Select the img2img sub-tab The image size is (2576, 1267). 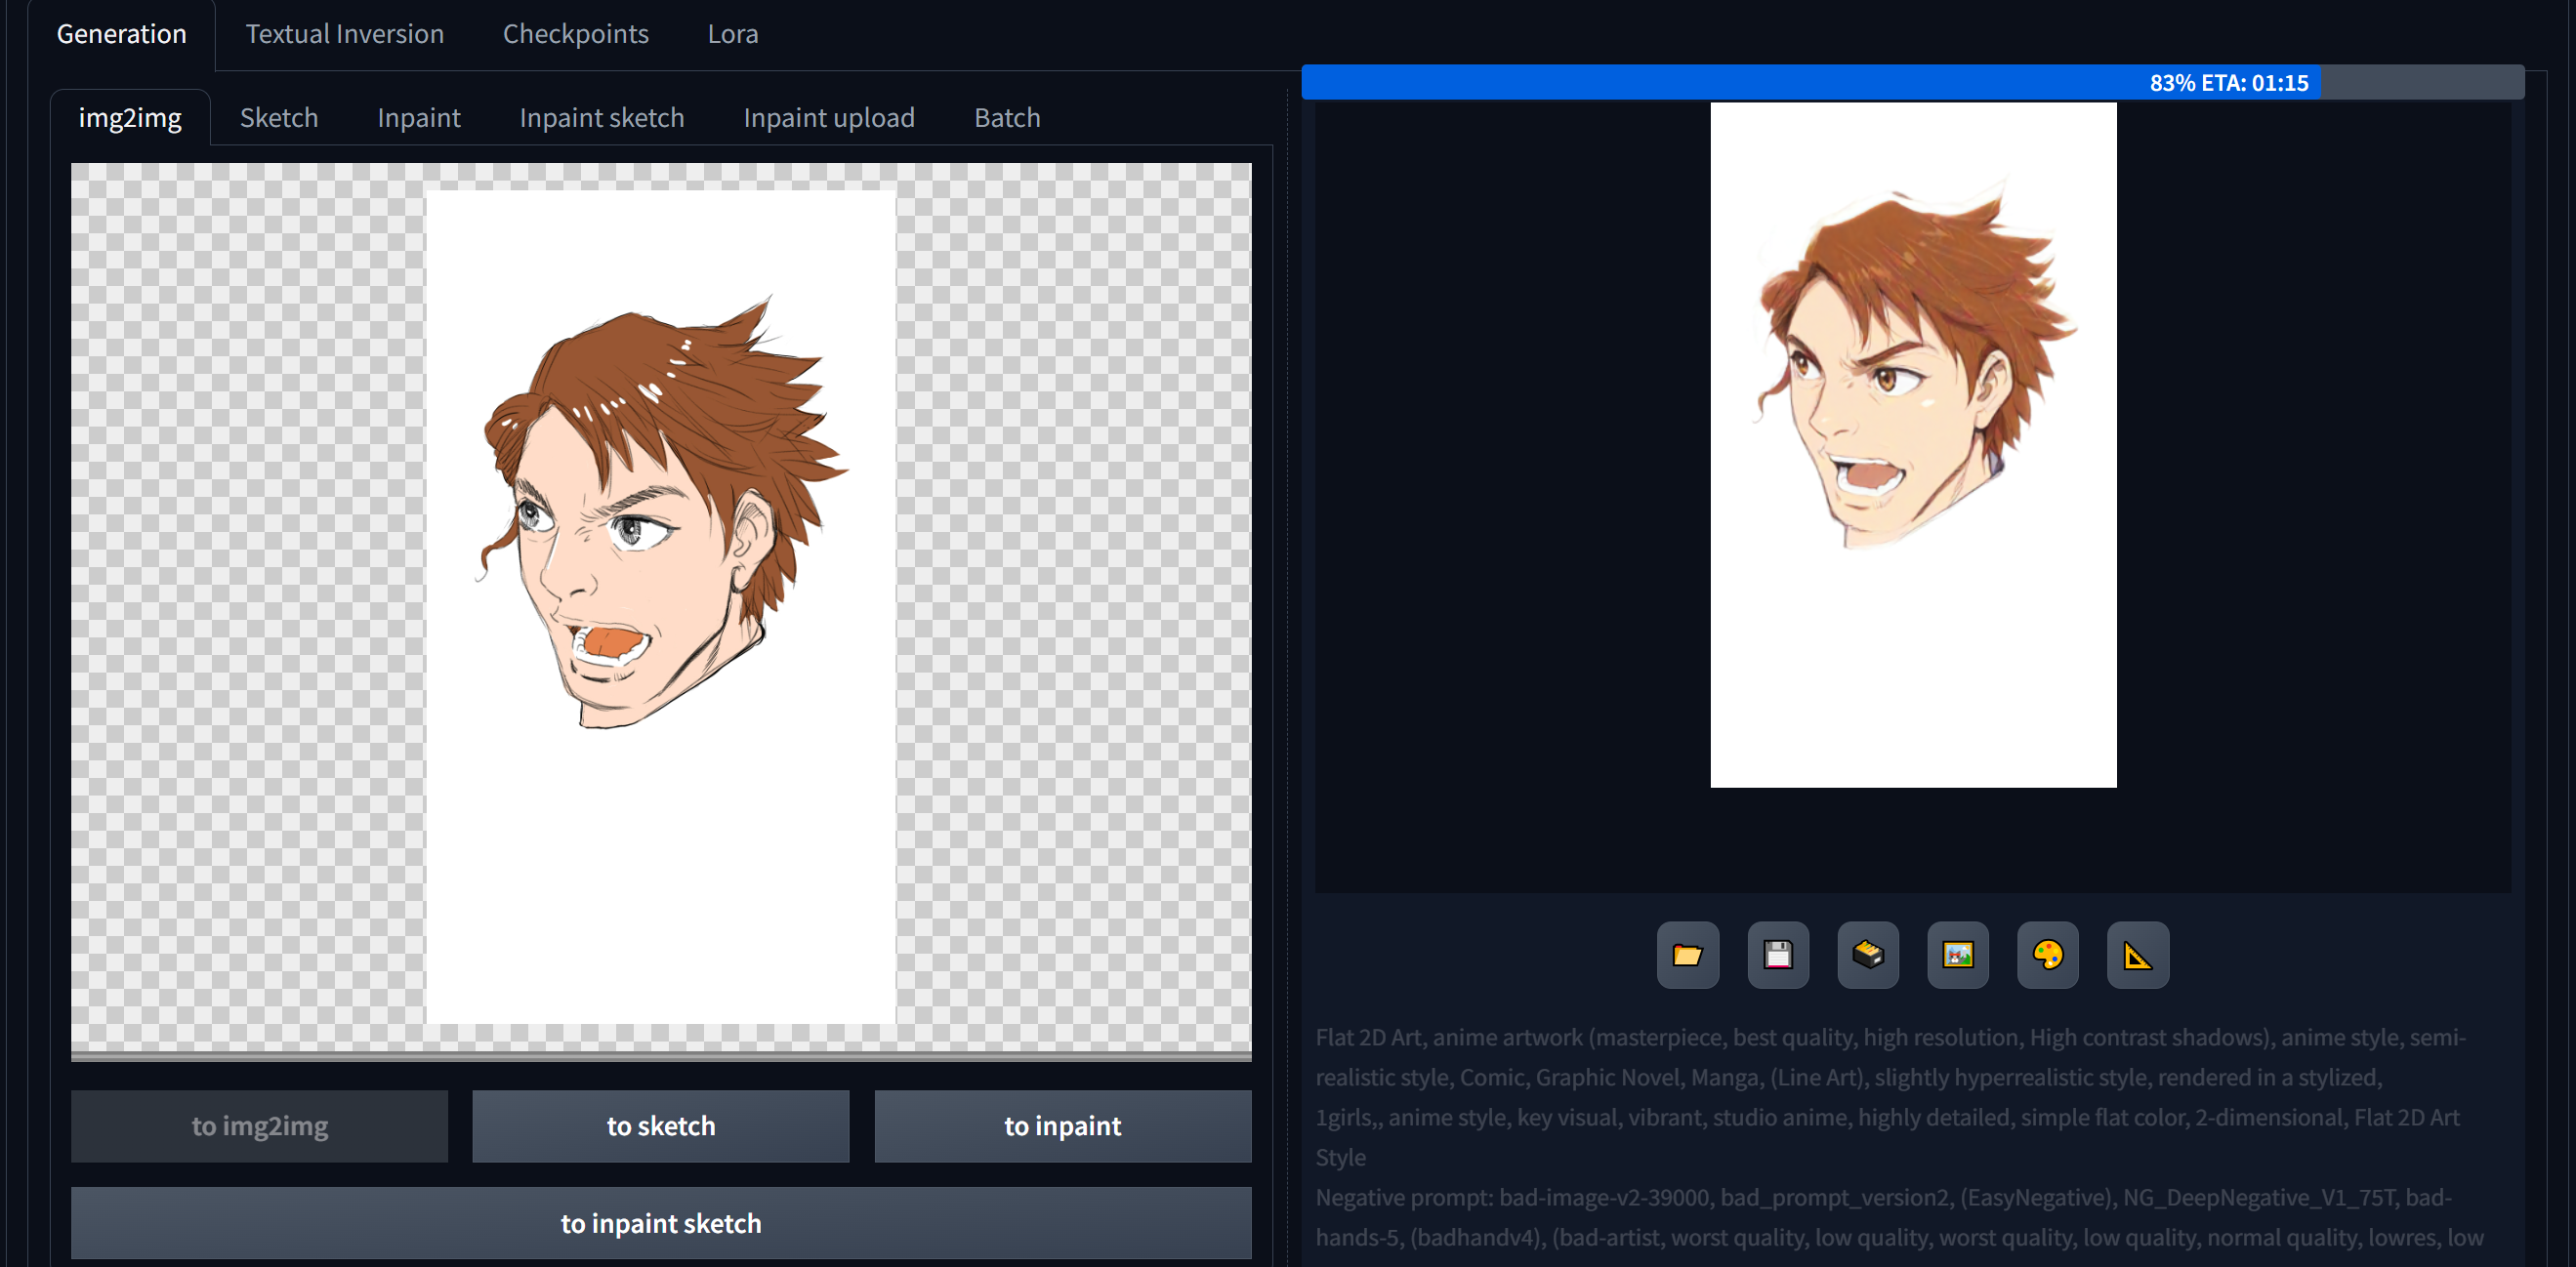[130, 118]
